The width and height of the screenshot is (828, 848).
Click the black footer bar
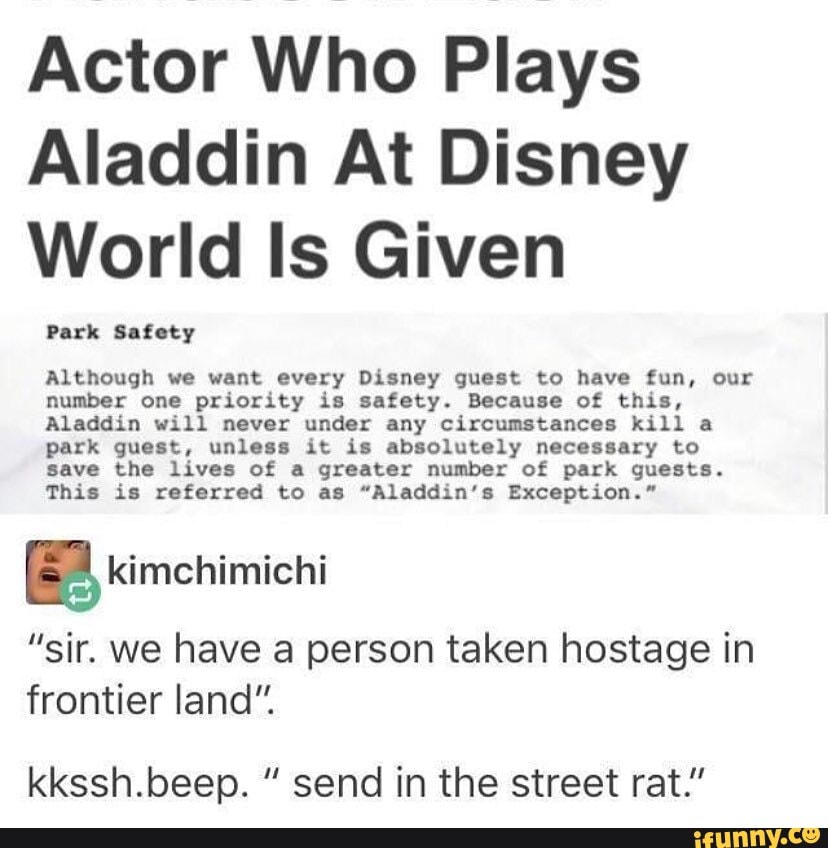click(x=414, y=838)
